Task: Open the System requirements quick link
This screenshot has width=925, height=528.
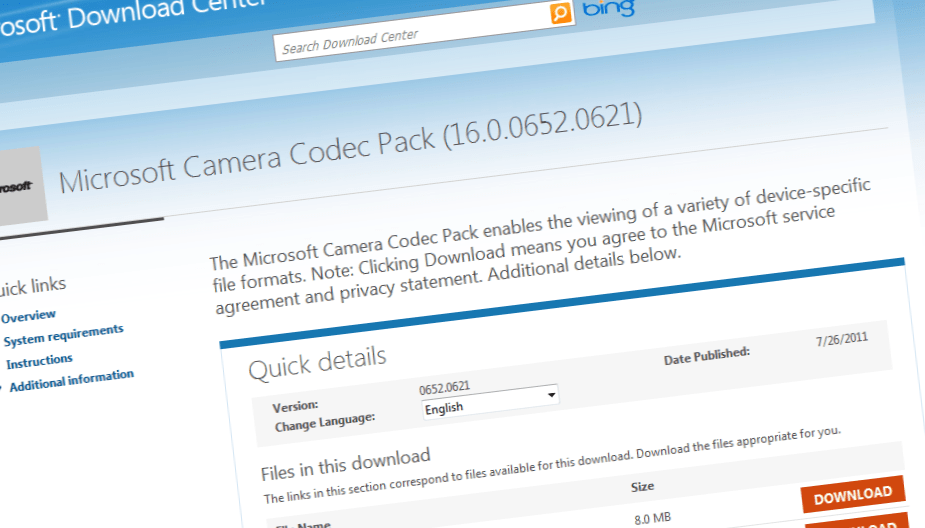Action: point(64,335)
